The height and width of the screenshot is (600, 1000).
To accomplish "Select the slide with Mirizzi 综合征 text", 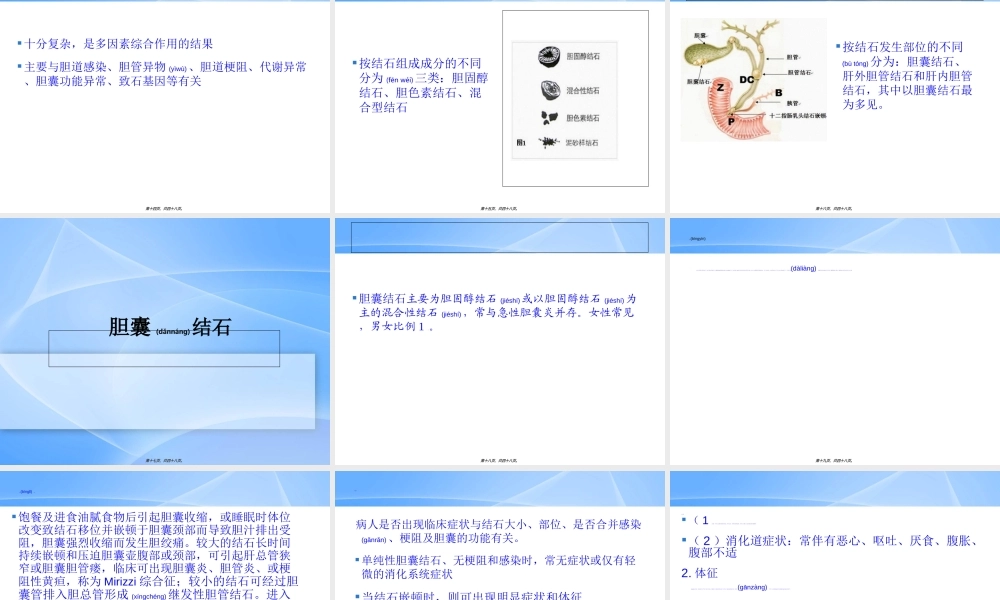I will click(165, 535).
